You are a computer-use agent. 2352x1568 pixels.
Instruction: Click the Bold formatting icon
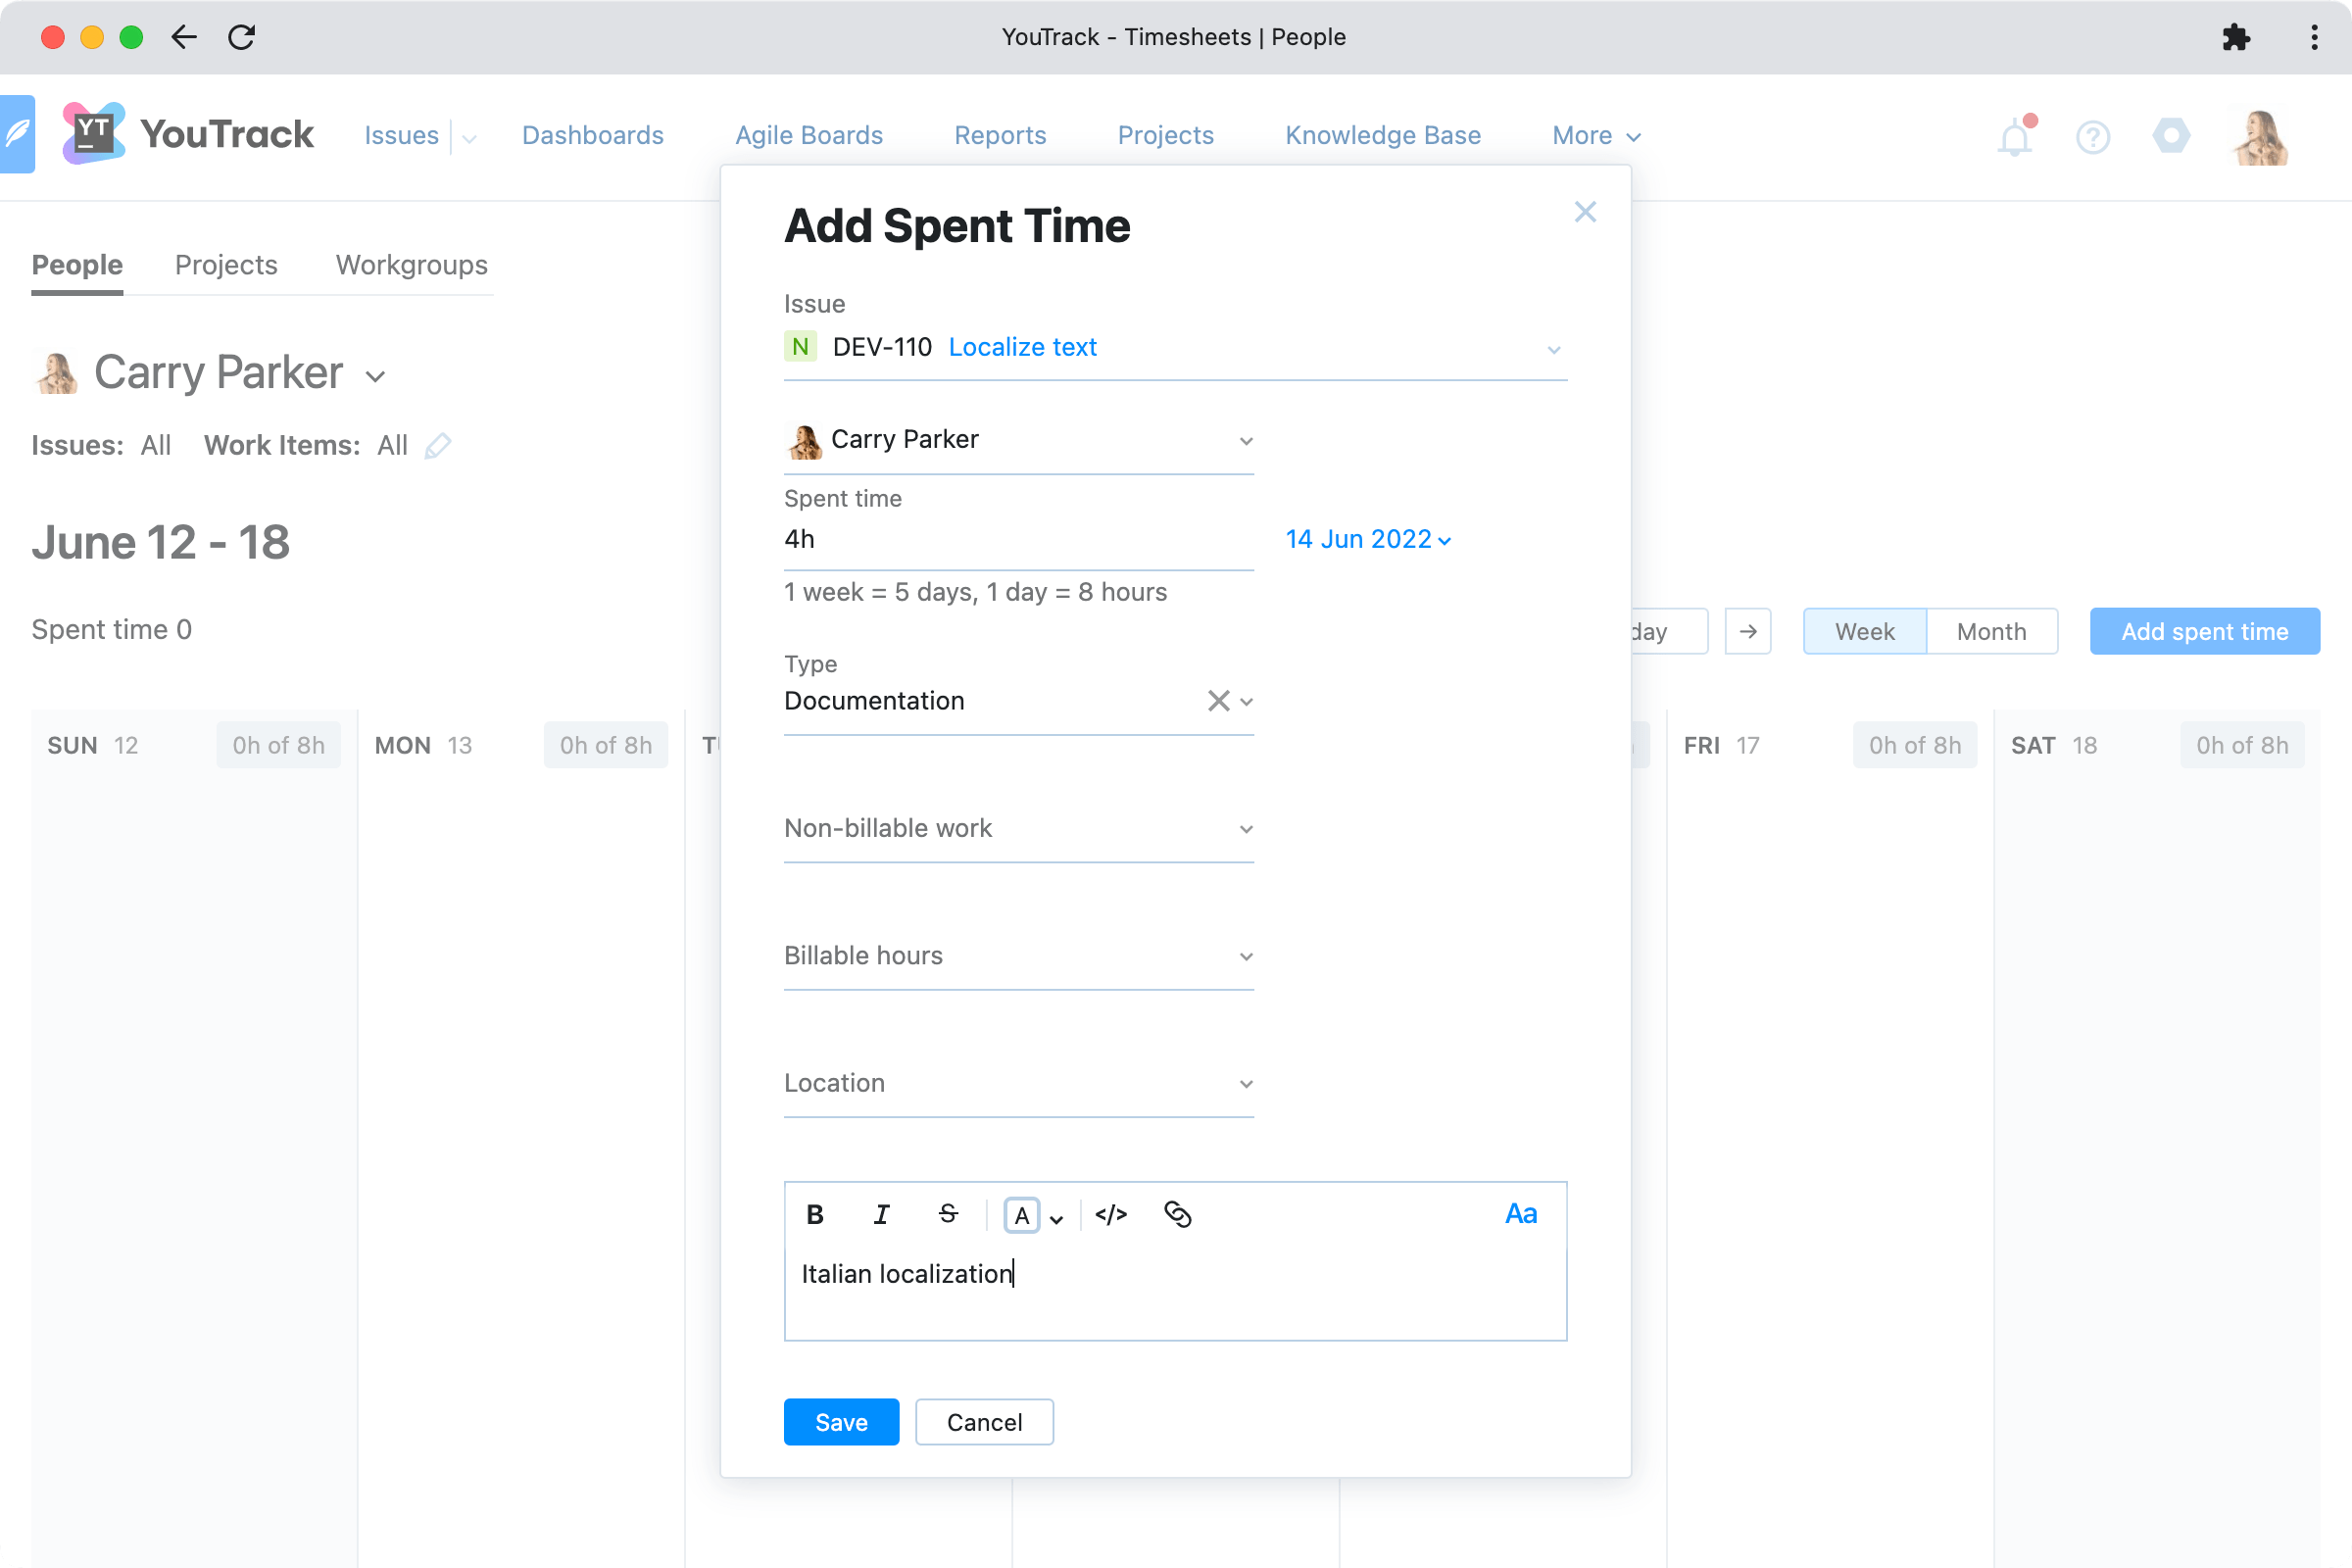tap(813, 1214)
